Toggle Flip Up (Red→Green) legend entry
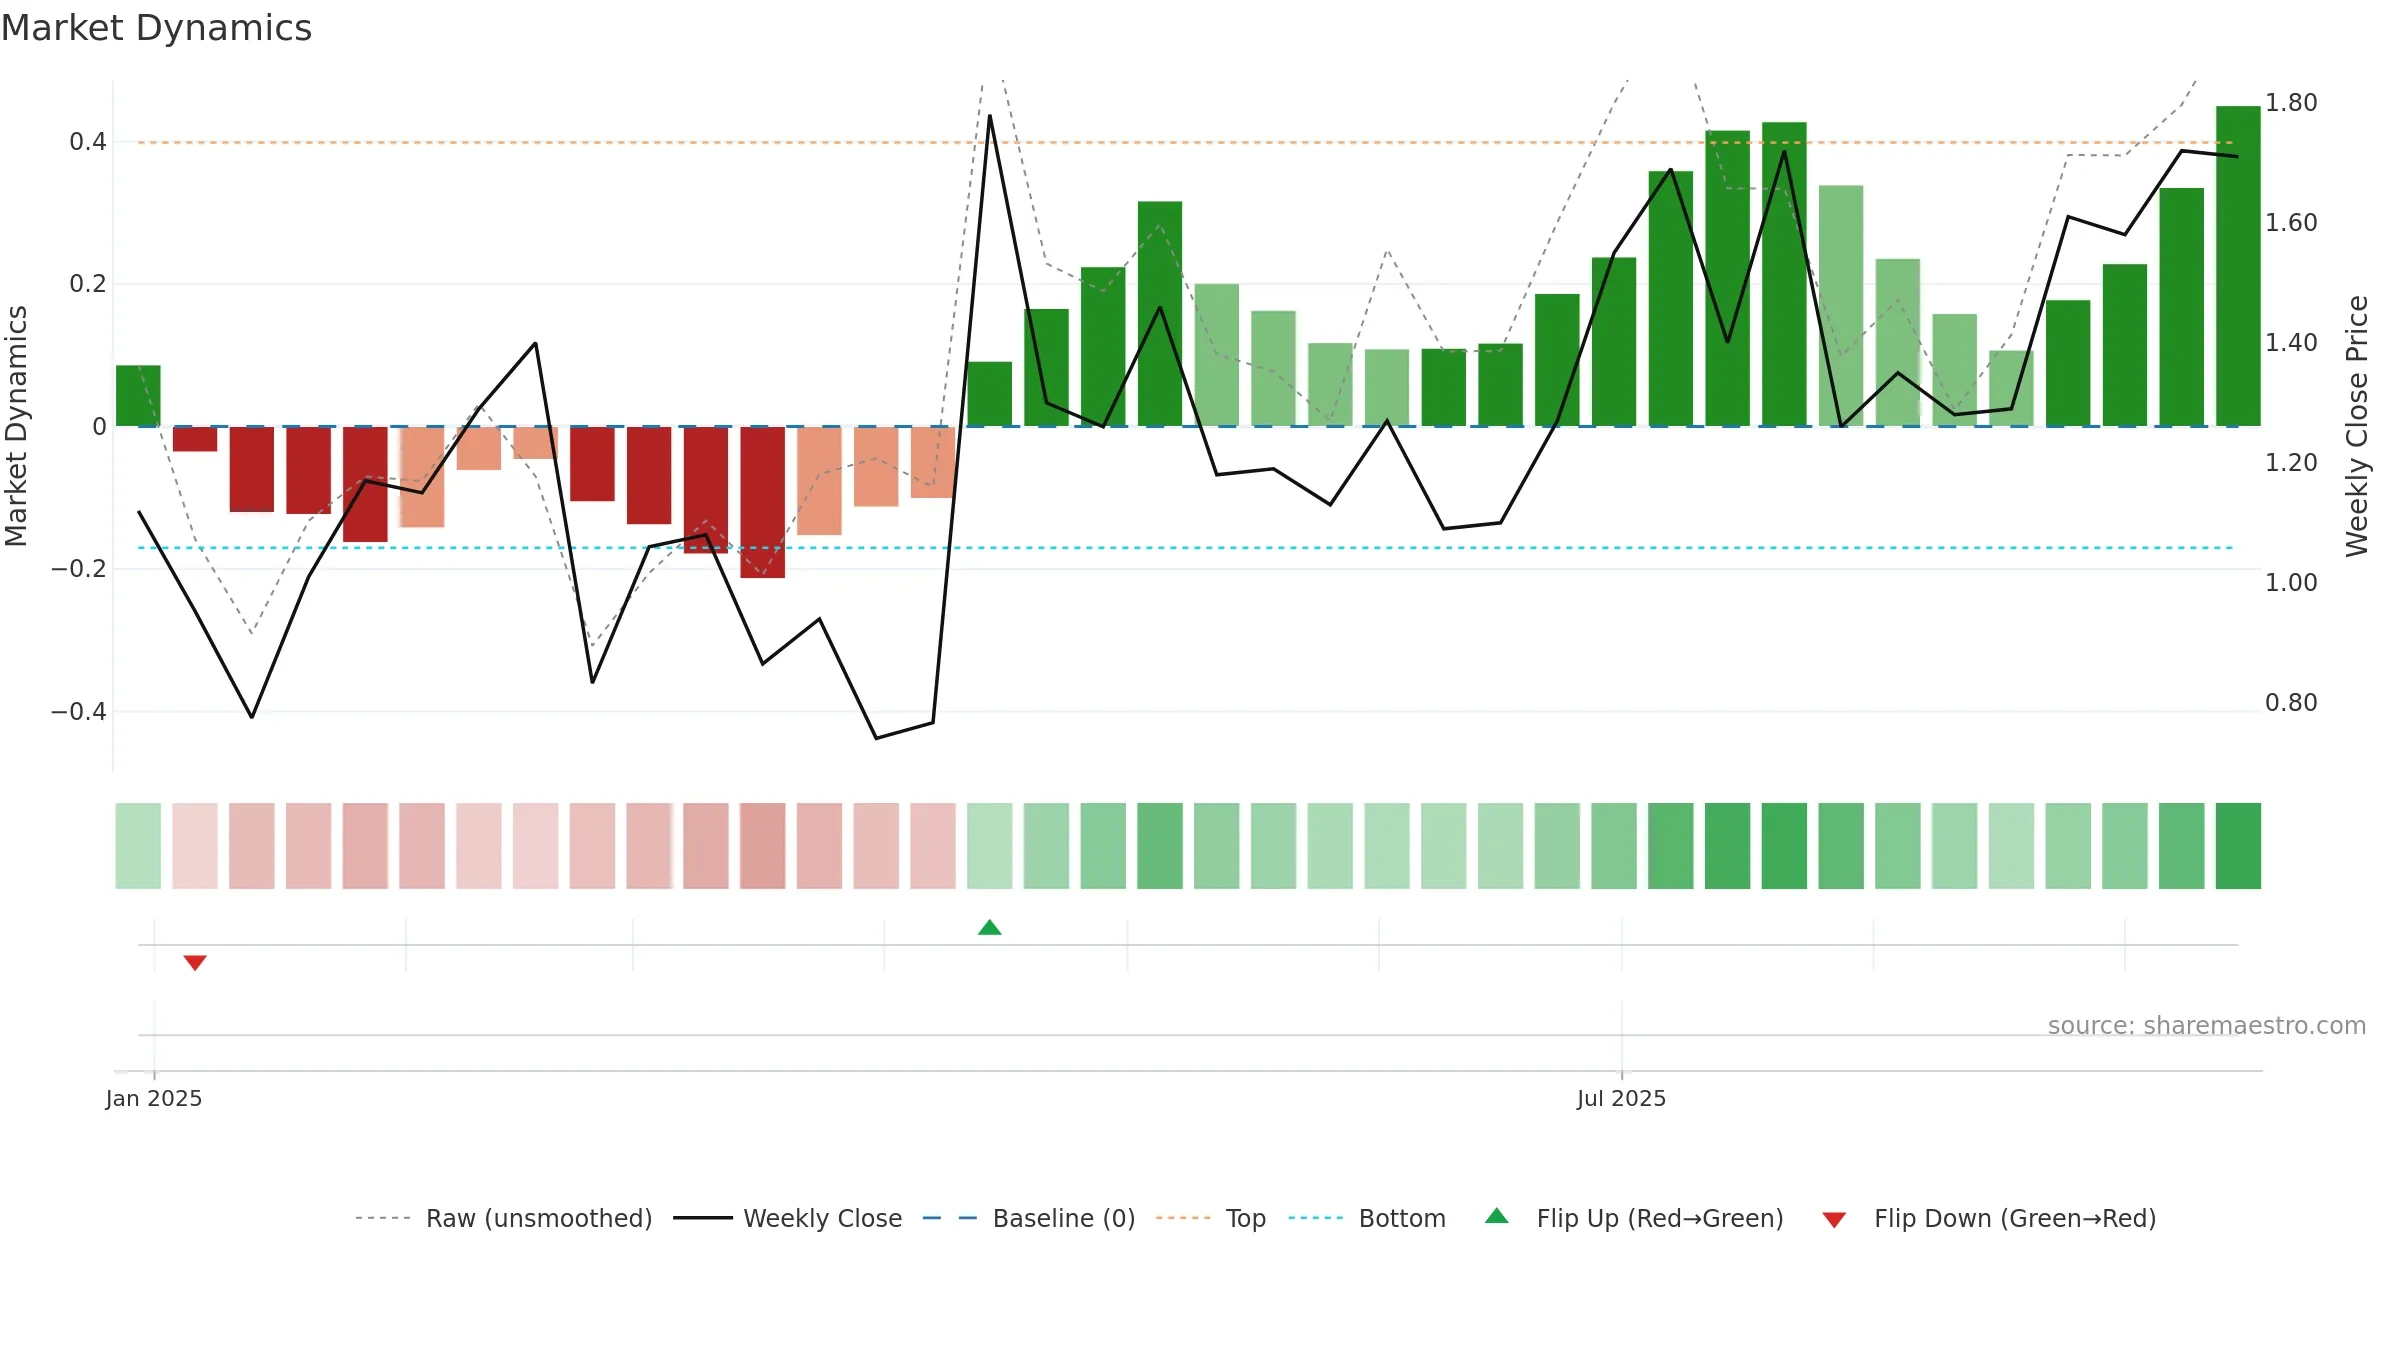This screenshot has width=2400, height=1350. point(1635,1218)
